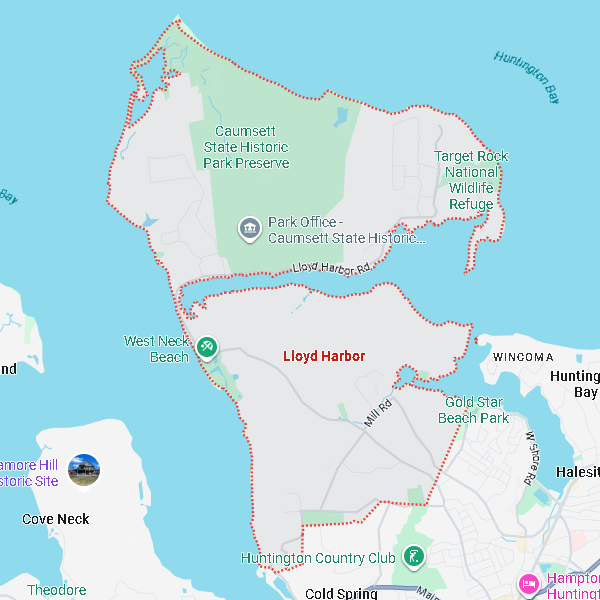The width and height of the screenshot is (600, 600).
Task: Click the West Neck Beach green marker icon
Action: (x=207, y=347)
